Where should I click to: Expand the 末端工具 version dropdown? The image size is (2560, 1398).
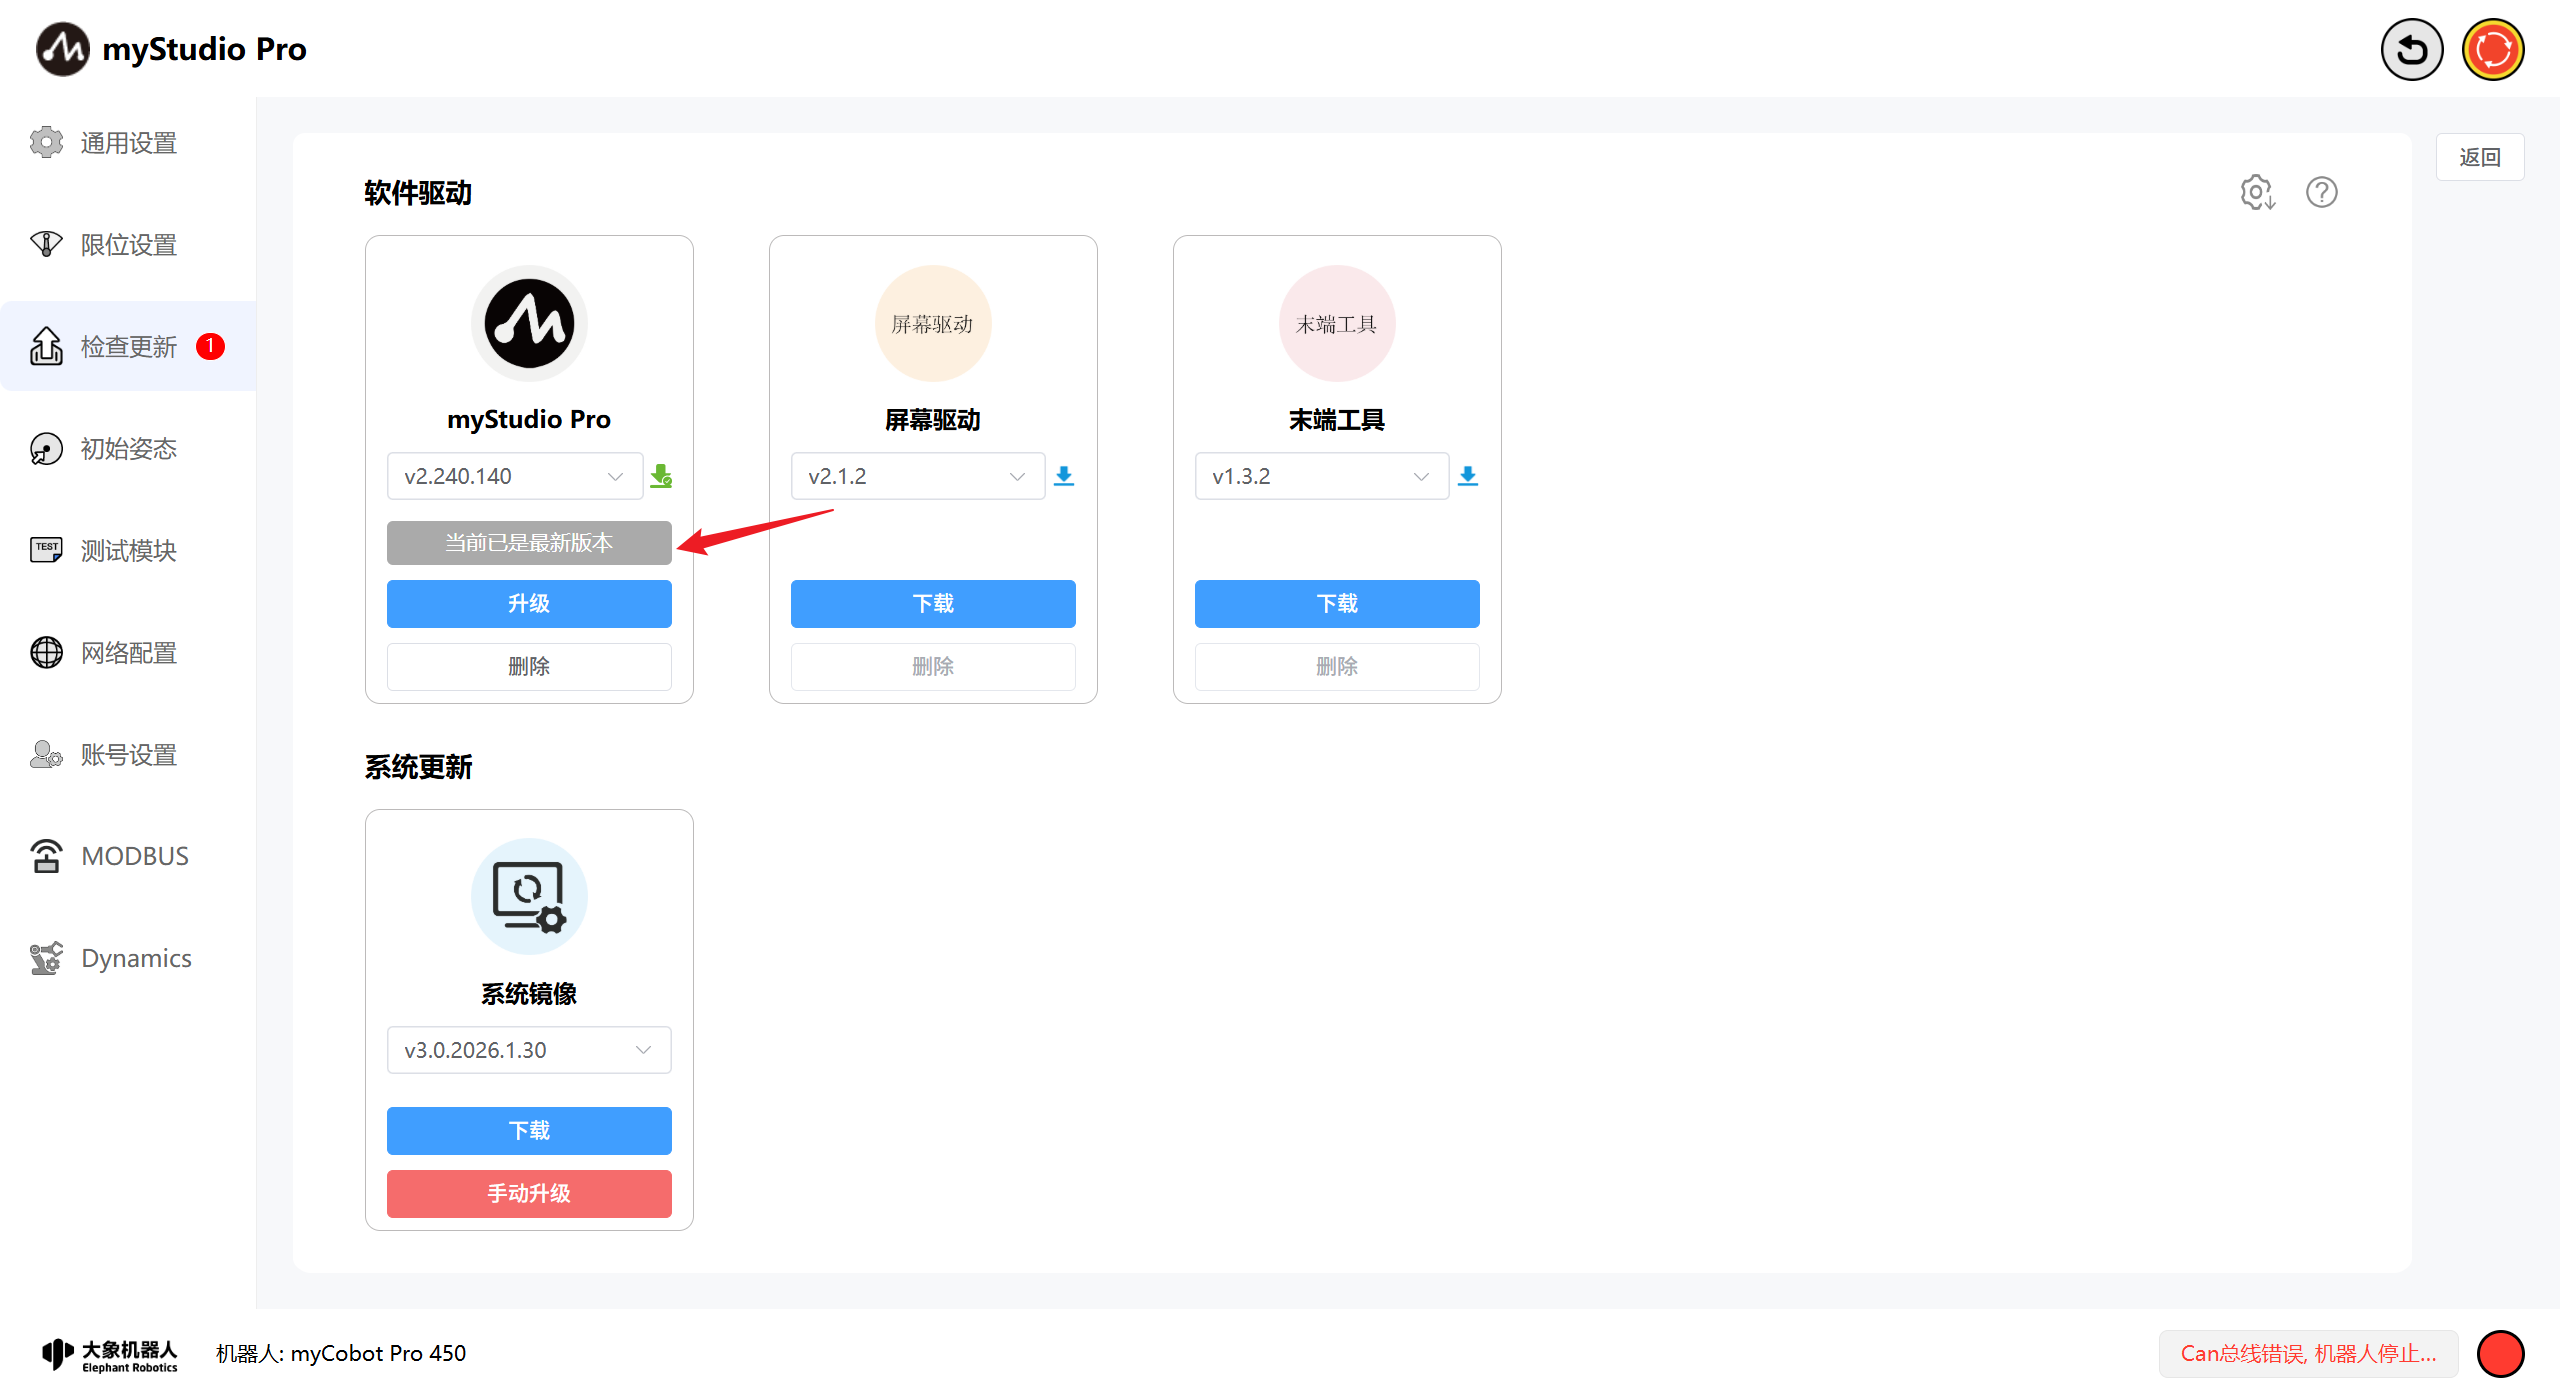tap(1320, 476)
